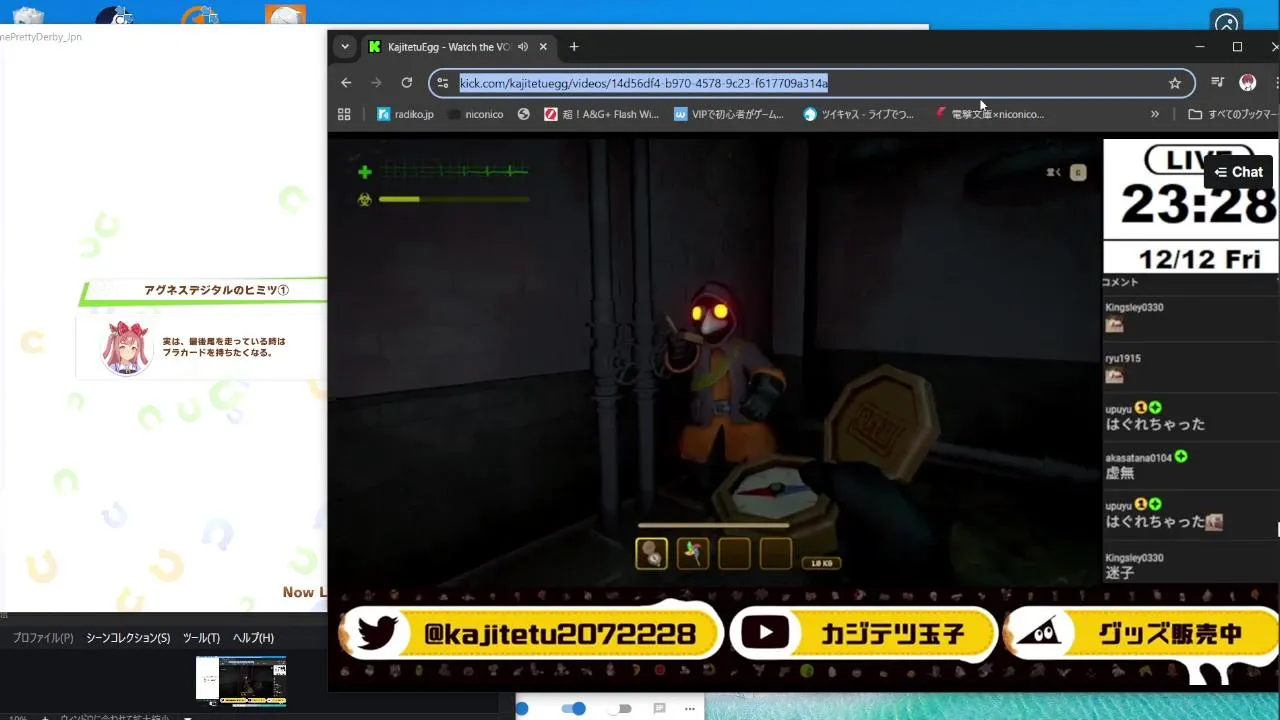Open site information icon in address bar
This screenshot has width=1280, height=720.
tap(443, 83)
